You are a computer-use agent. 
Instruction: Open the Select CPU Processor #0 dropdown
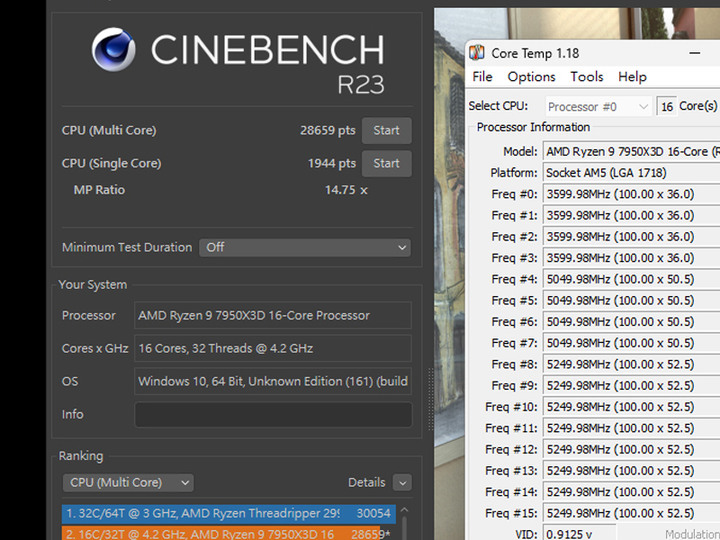click(x=598, y=107)
